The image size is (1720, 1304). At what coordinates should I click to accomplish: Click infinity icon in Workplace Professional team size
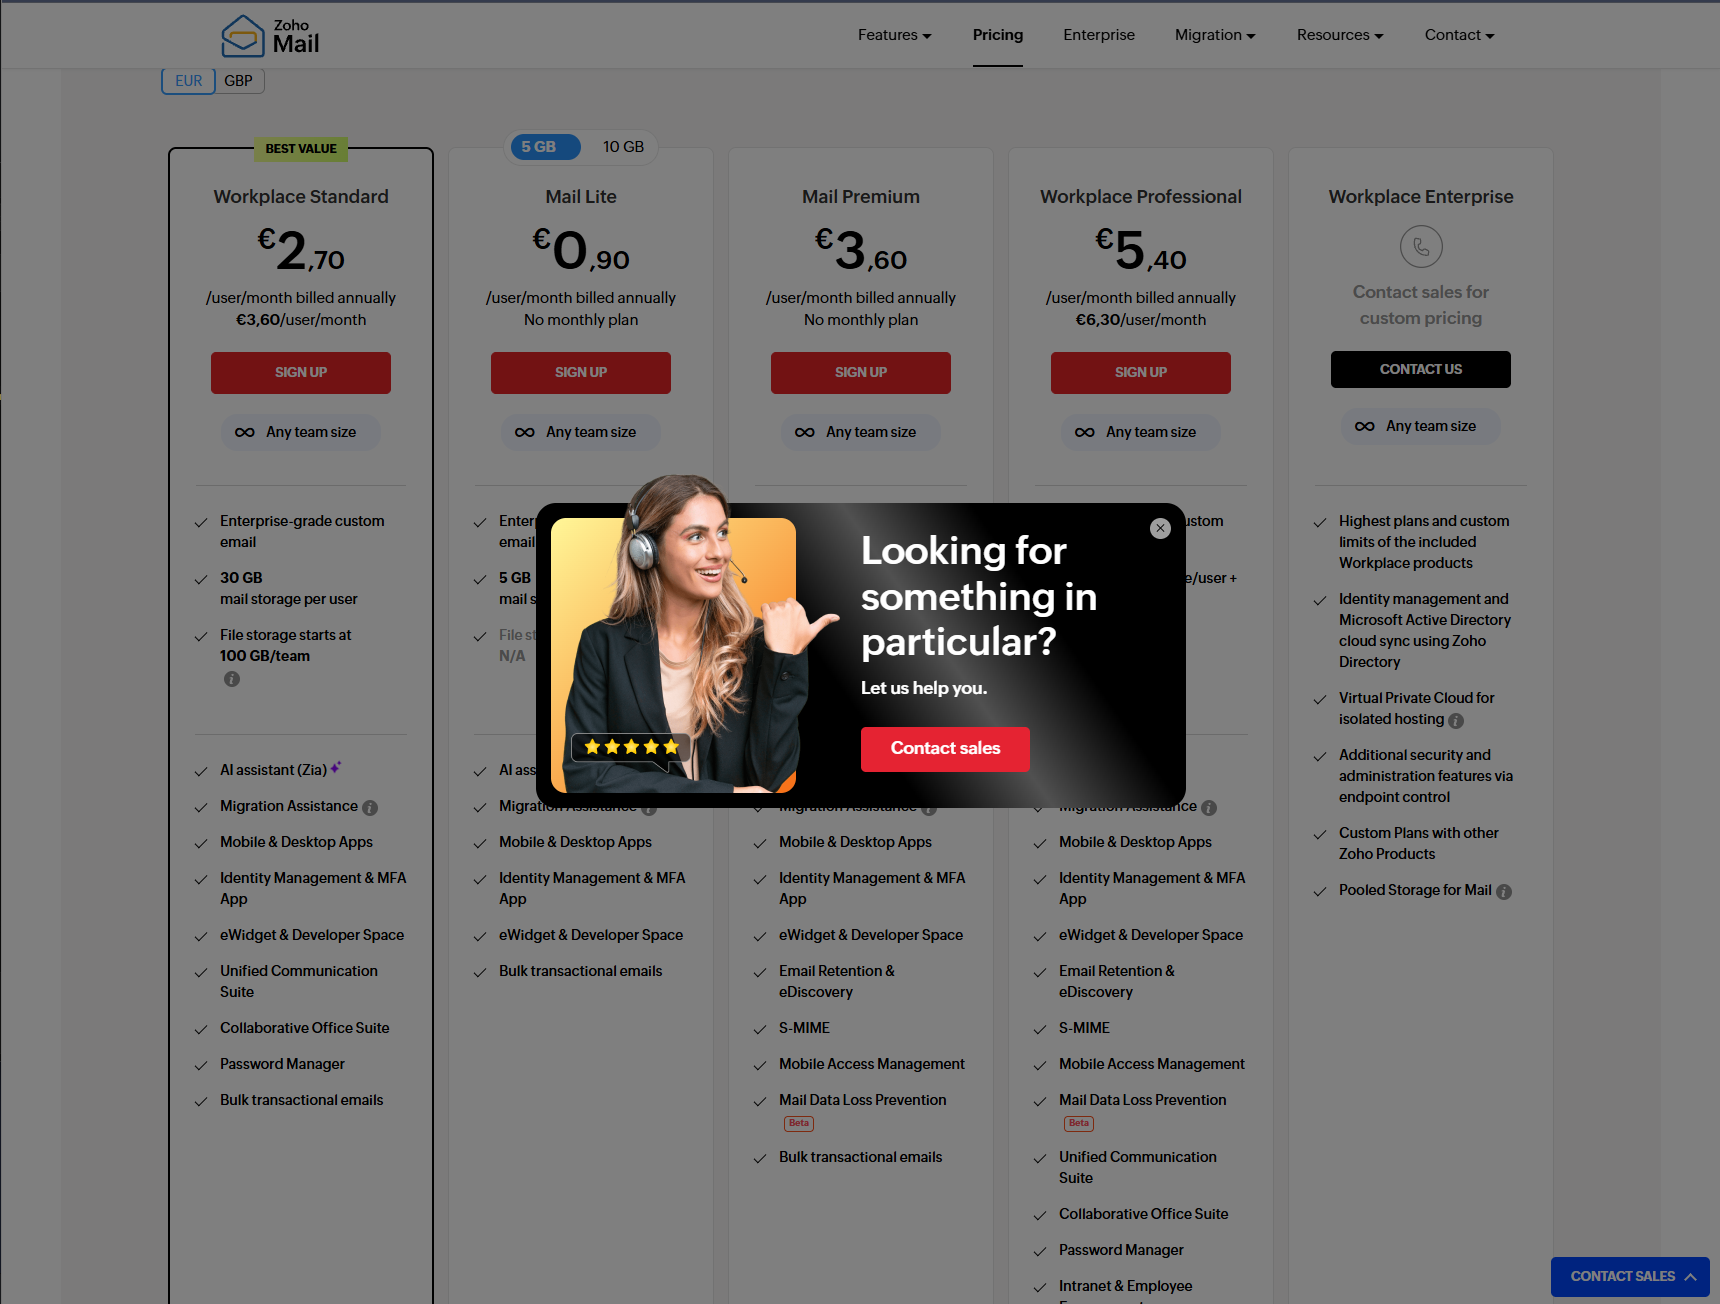click(1085, 433)
